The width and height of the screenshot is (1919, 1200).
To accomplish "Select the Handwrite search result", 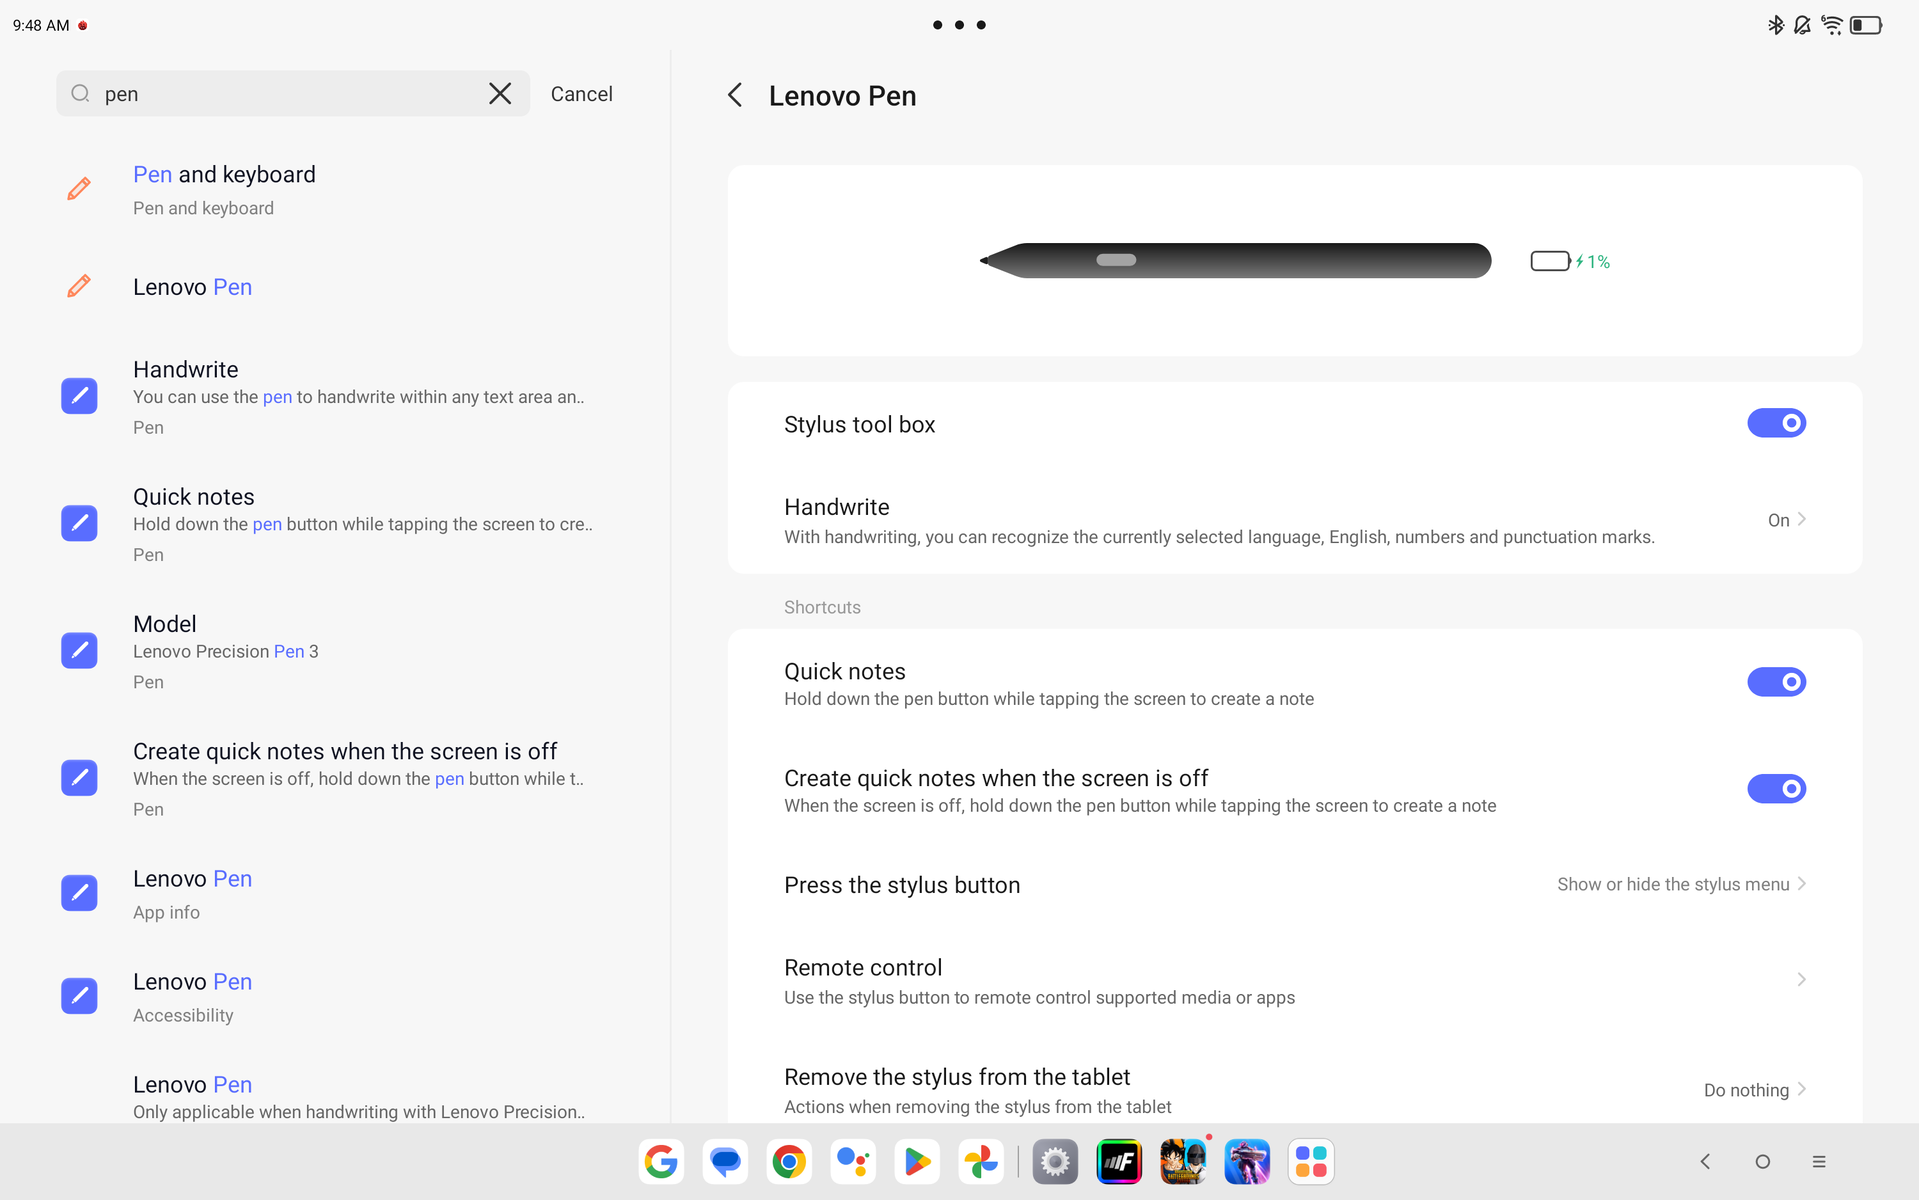I will pyautogui.click(x=335, y=397).
